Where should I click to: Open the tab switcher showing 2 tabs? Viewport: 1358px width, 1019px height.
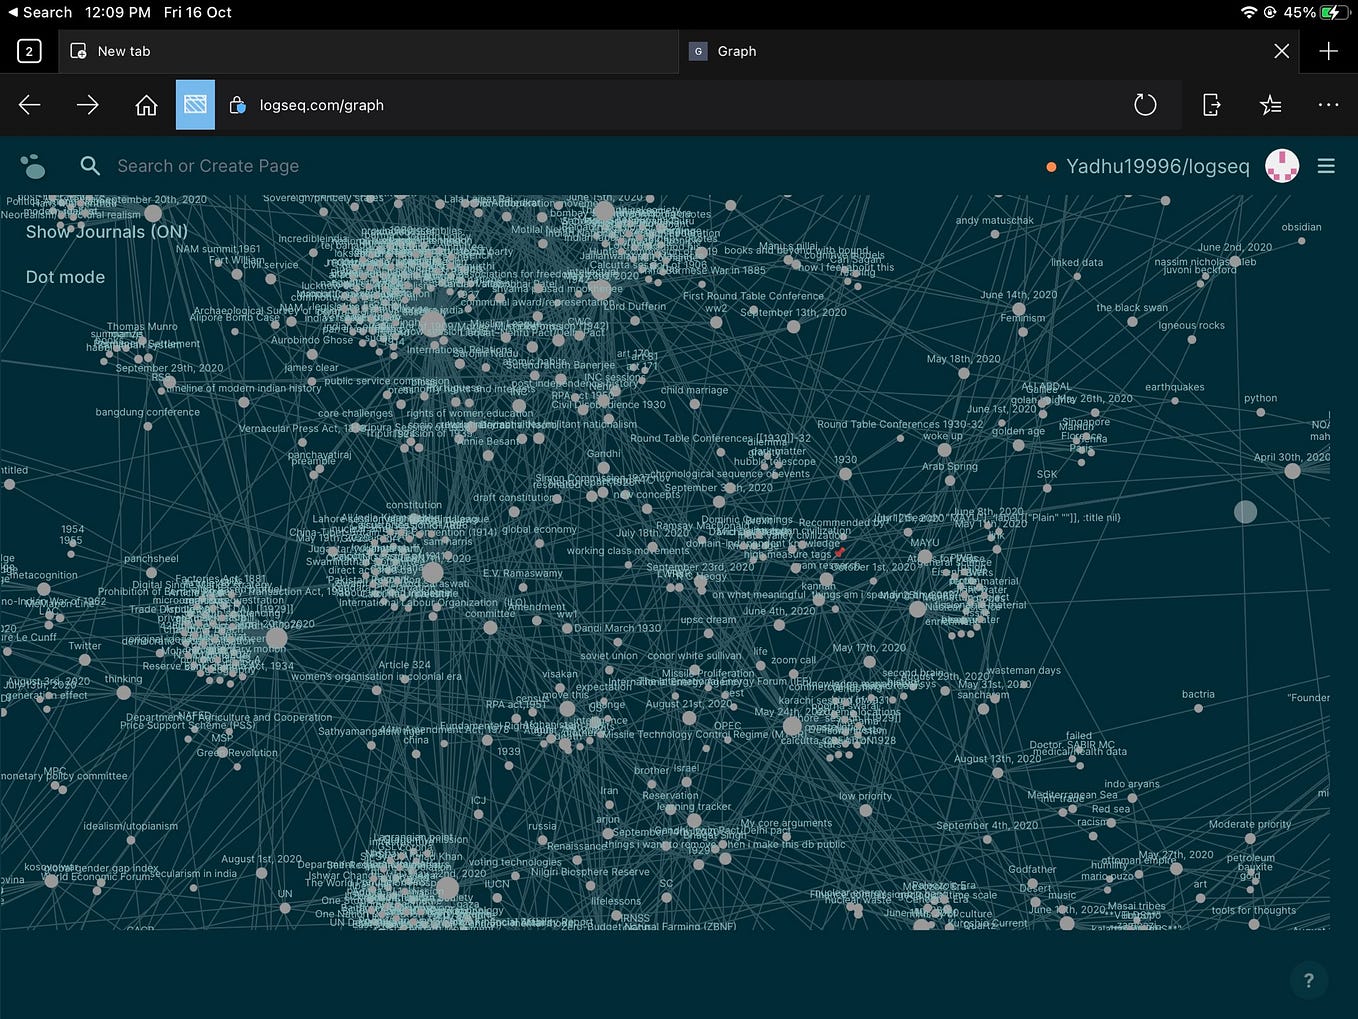[x=29, y=50]
